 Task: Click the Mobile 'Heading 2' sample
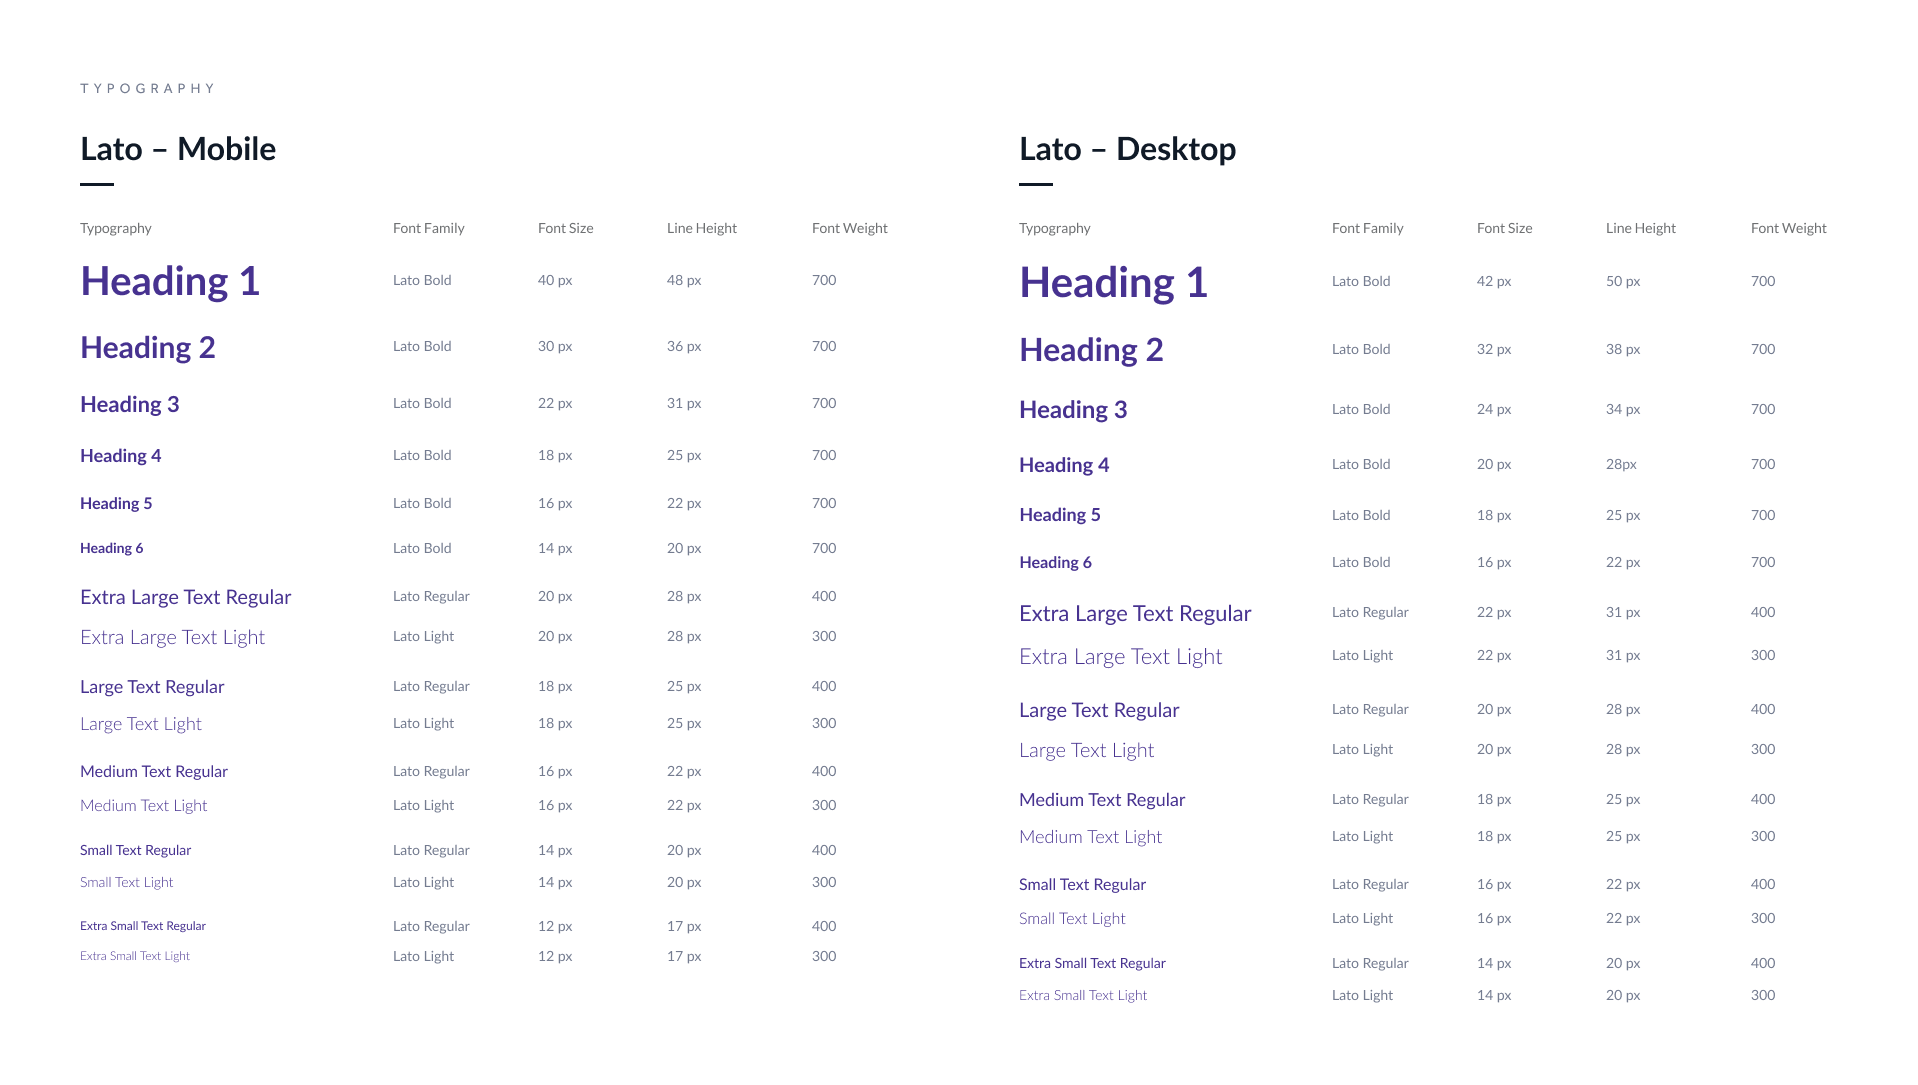click(148, 347)
